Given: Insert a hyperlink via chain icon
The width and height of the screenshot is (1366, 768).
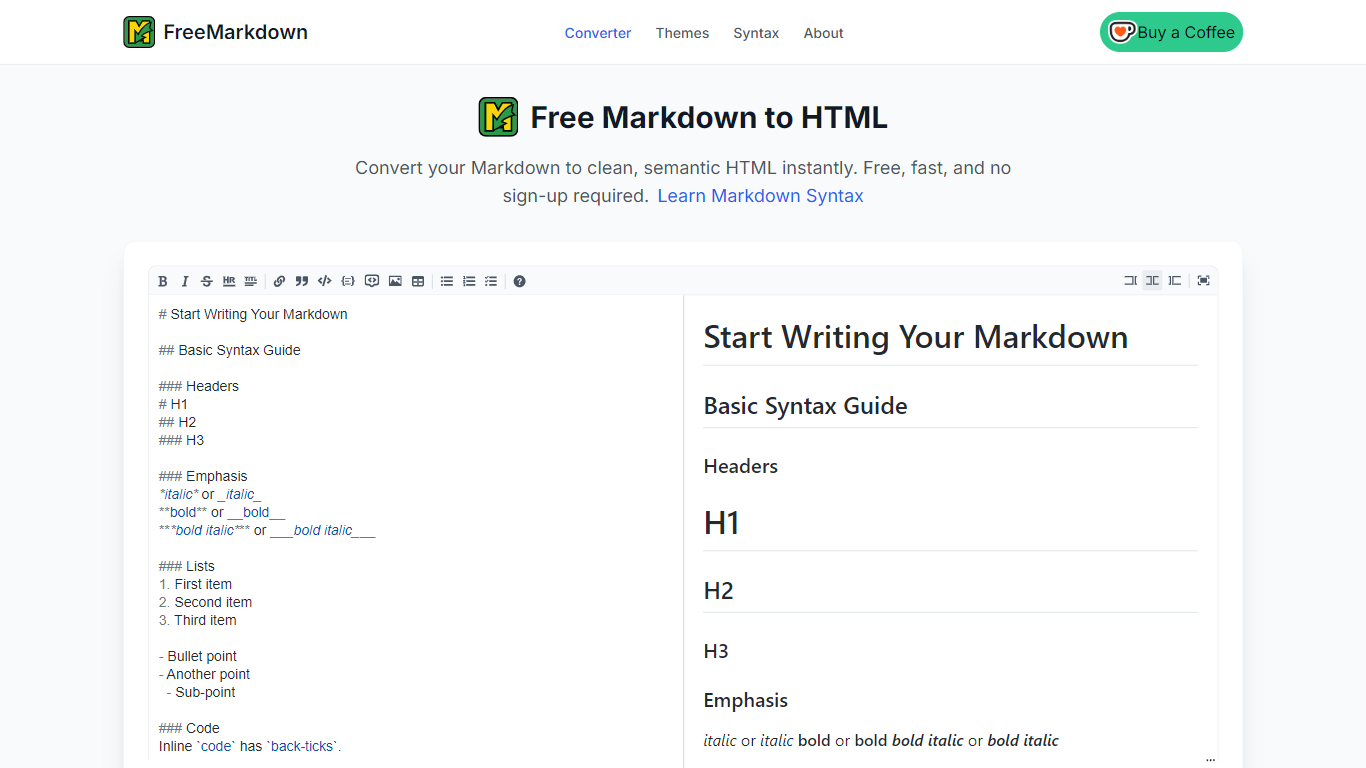Looking at the screenshot, I should [280, 281].
